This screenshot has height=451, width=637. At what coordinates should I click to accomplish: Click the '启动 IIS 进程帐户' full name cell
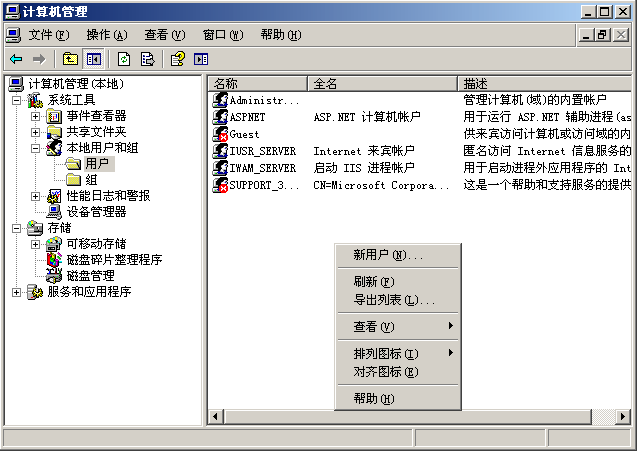(x=364, y=168)
